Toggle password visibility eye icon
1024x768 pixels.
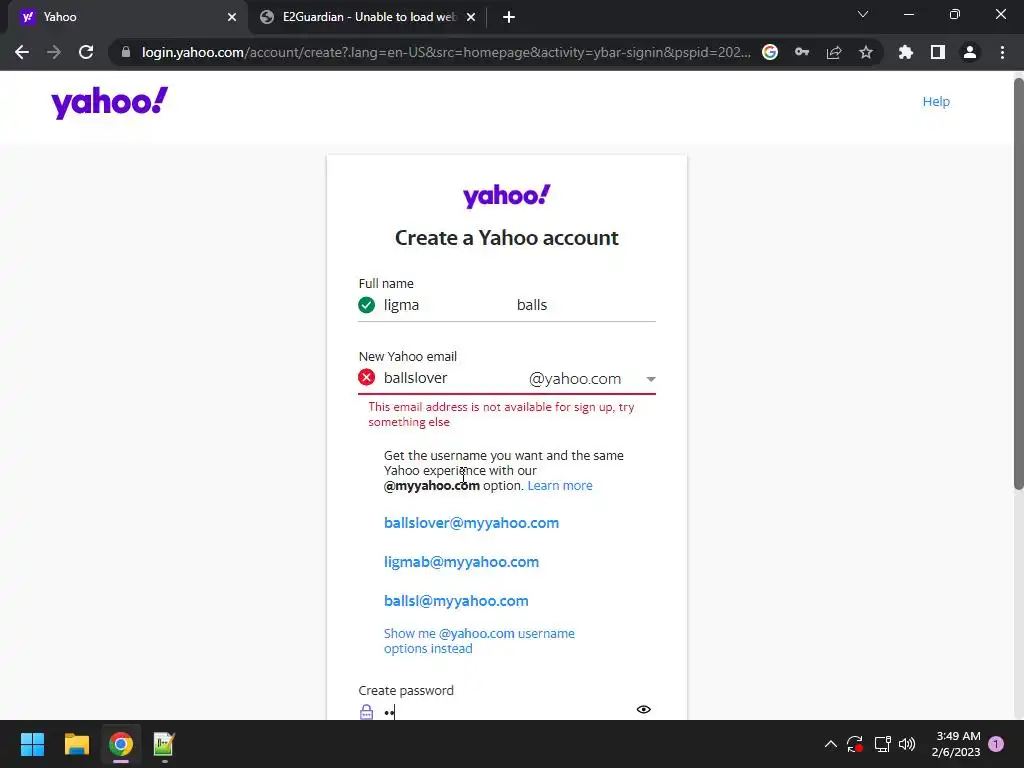[x=643, y=709]
